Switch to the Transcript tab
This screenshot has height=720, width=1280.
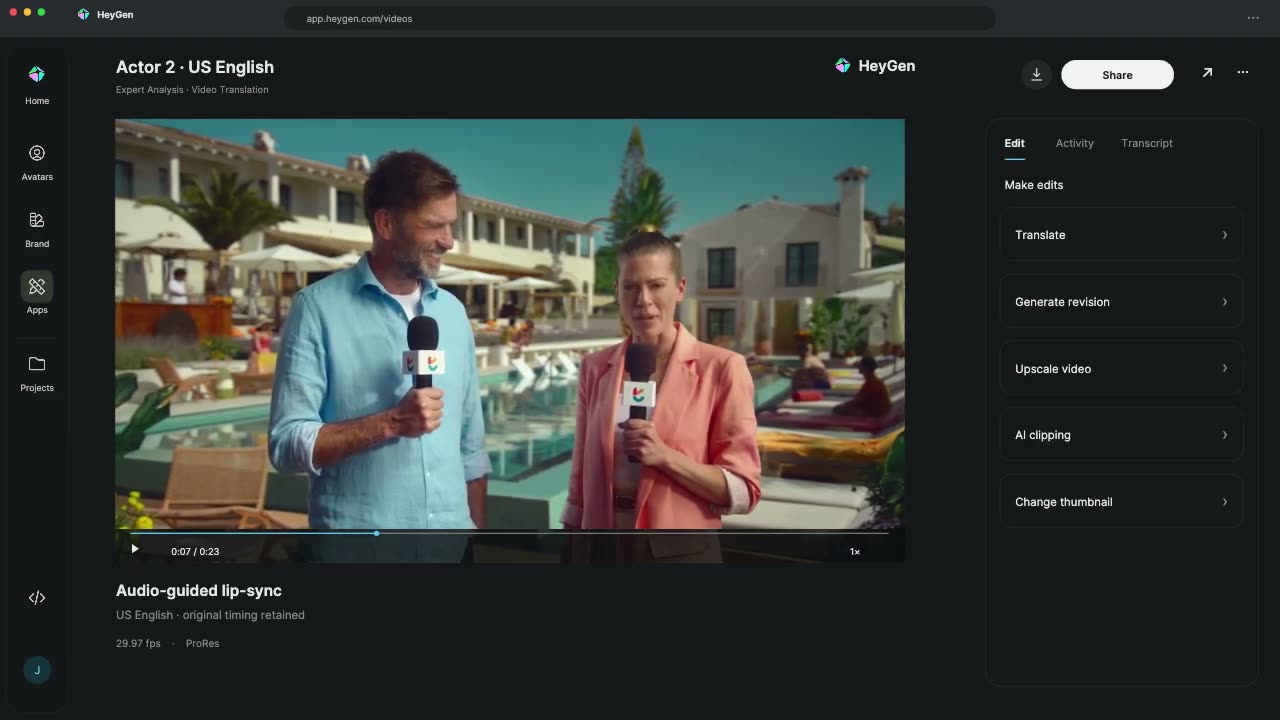pyautogui.click(x=1147, y=144)
